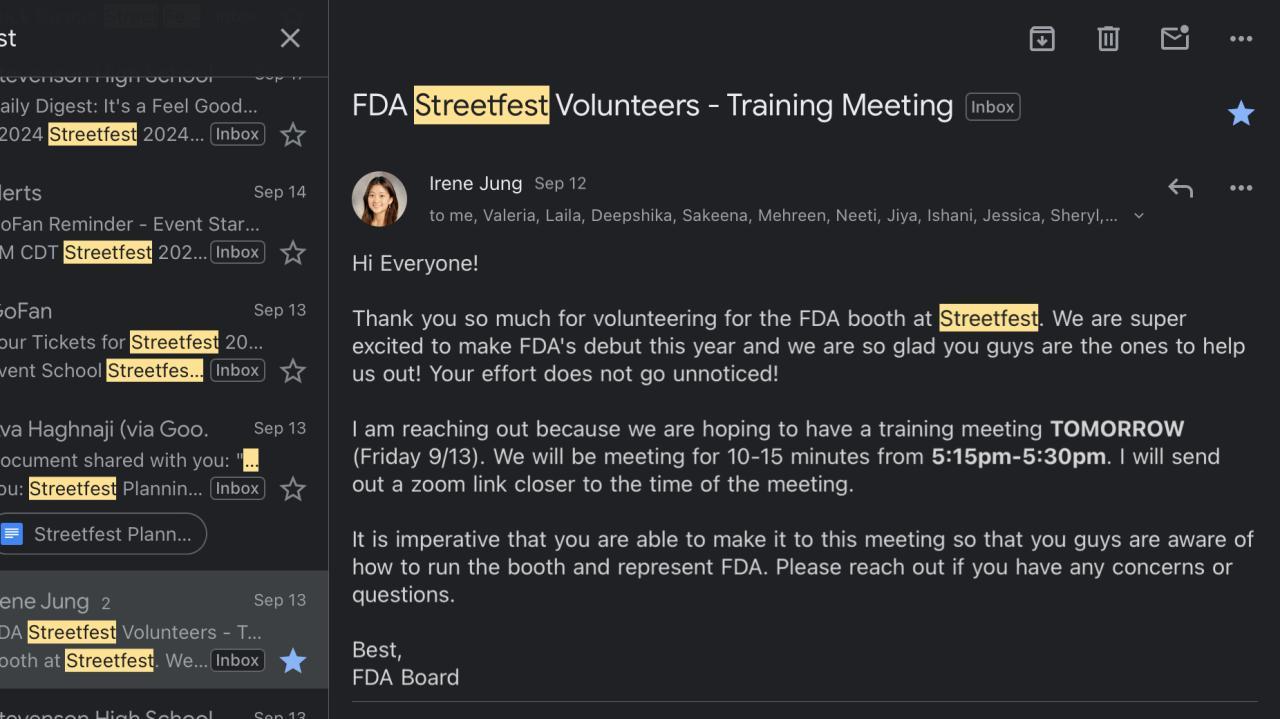Screen dimensions: 1280x719
Task: Expand the recipient details chevron
Action: [x=1138, y=216]
